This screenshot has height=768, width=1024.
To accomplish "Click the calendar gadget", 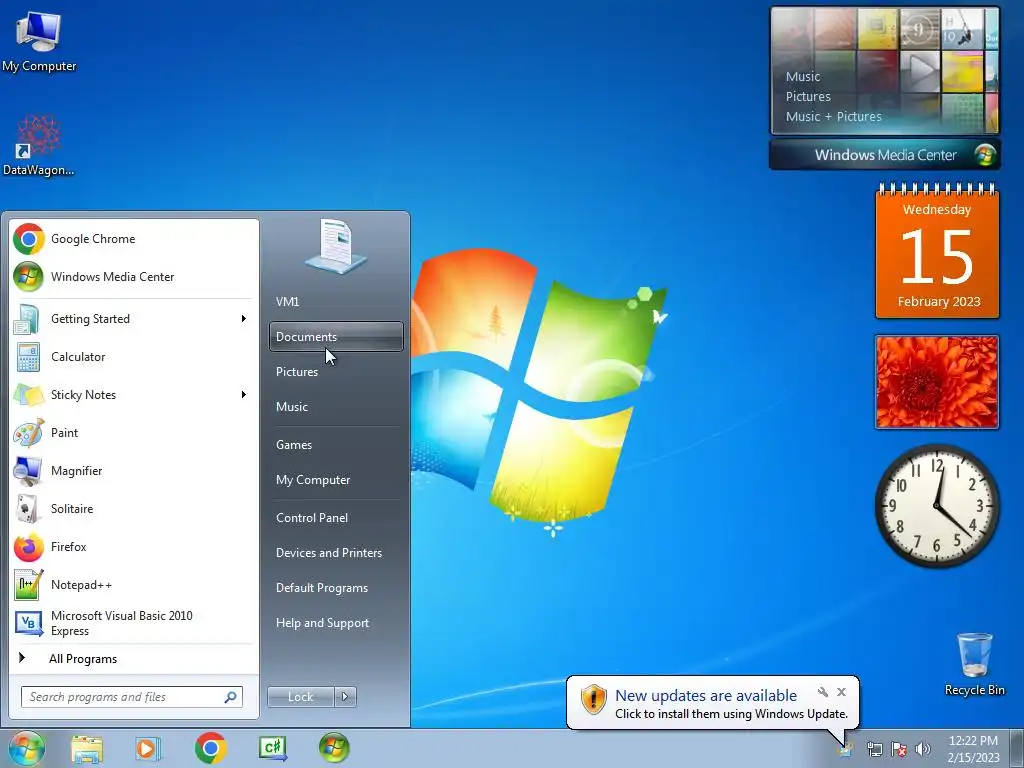I will [x=937, y=252].
